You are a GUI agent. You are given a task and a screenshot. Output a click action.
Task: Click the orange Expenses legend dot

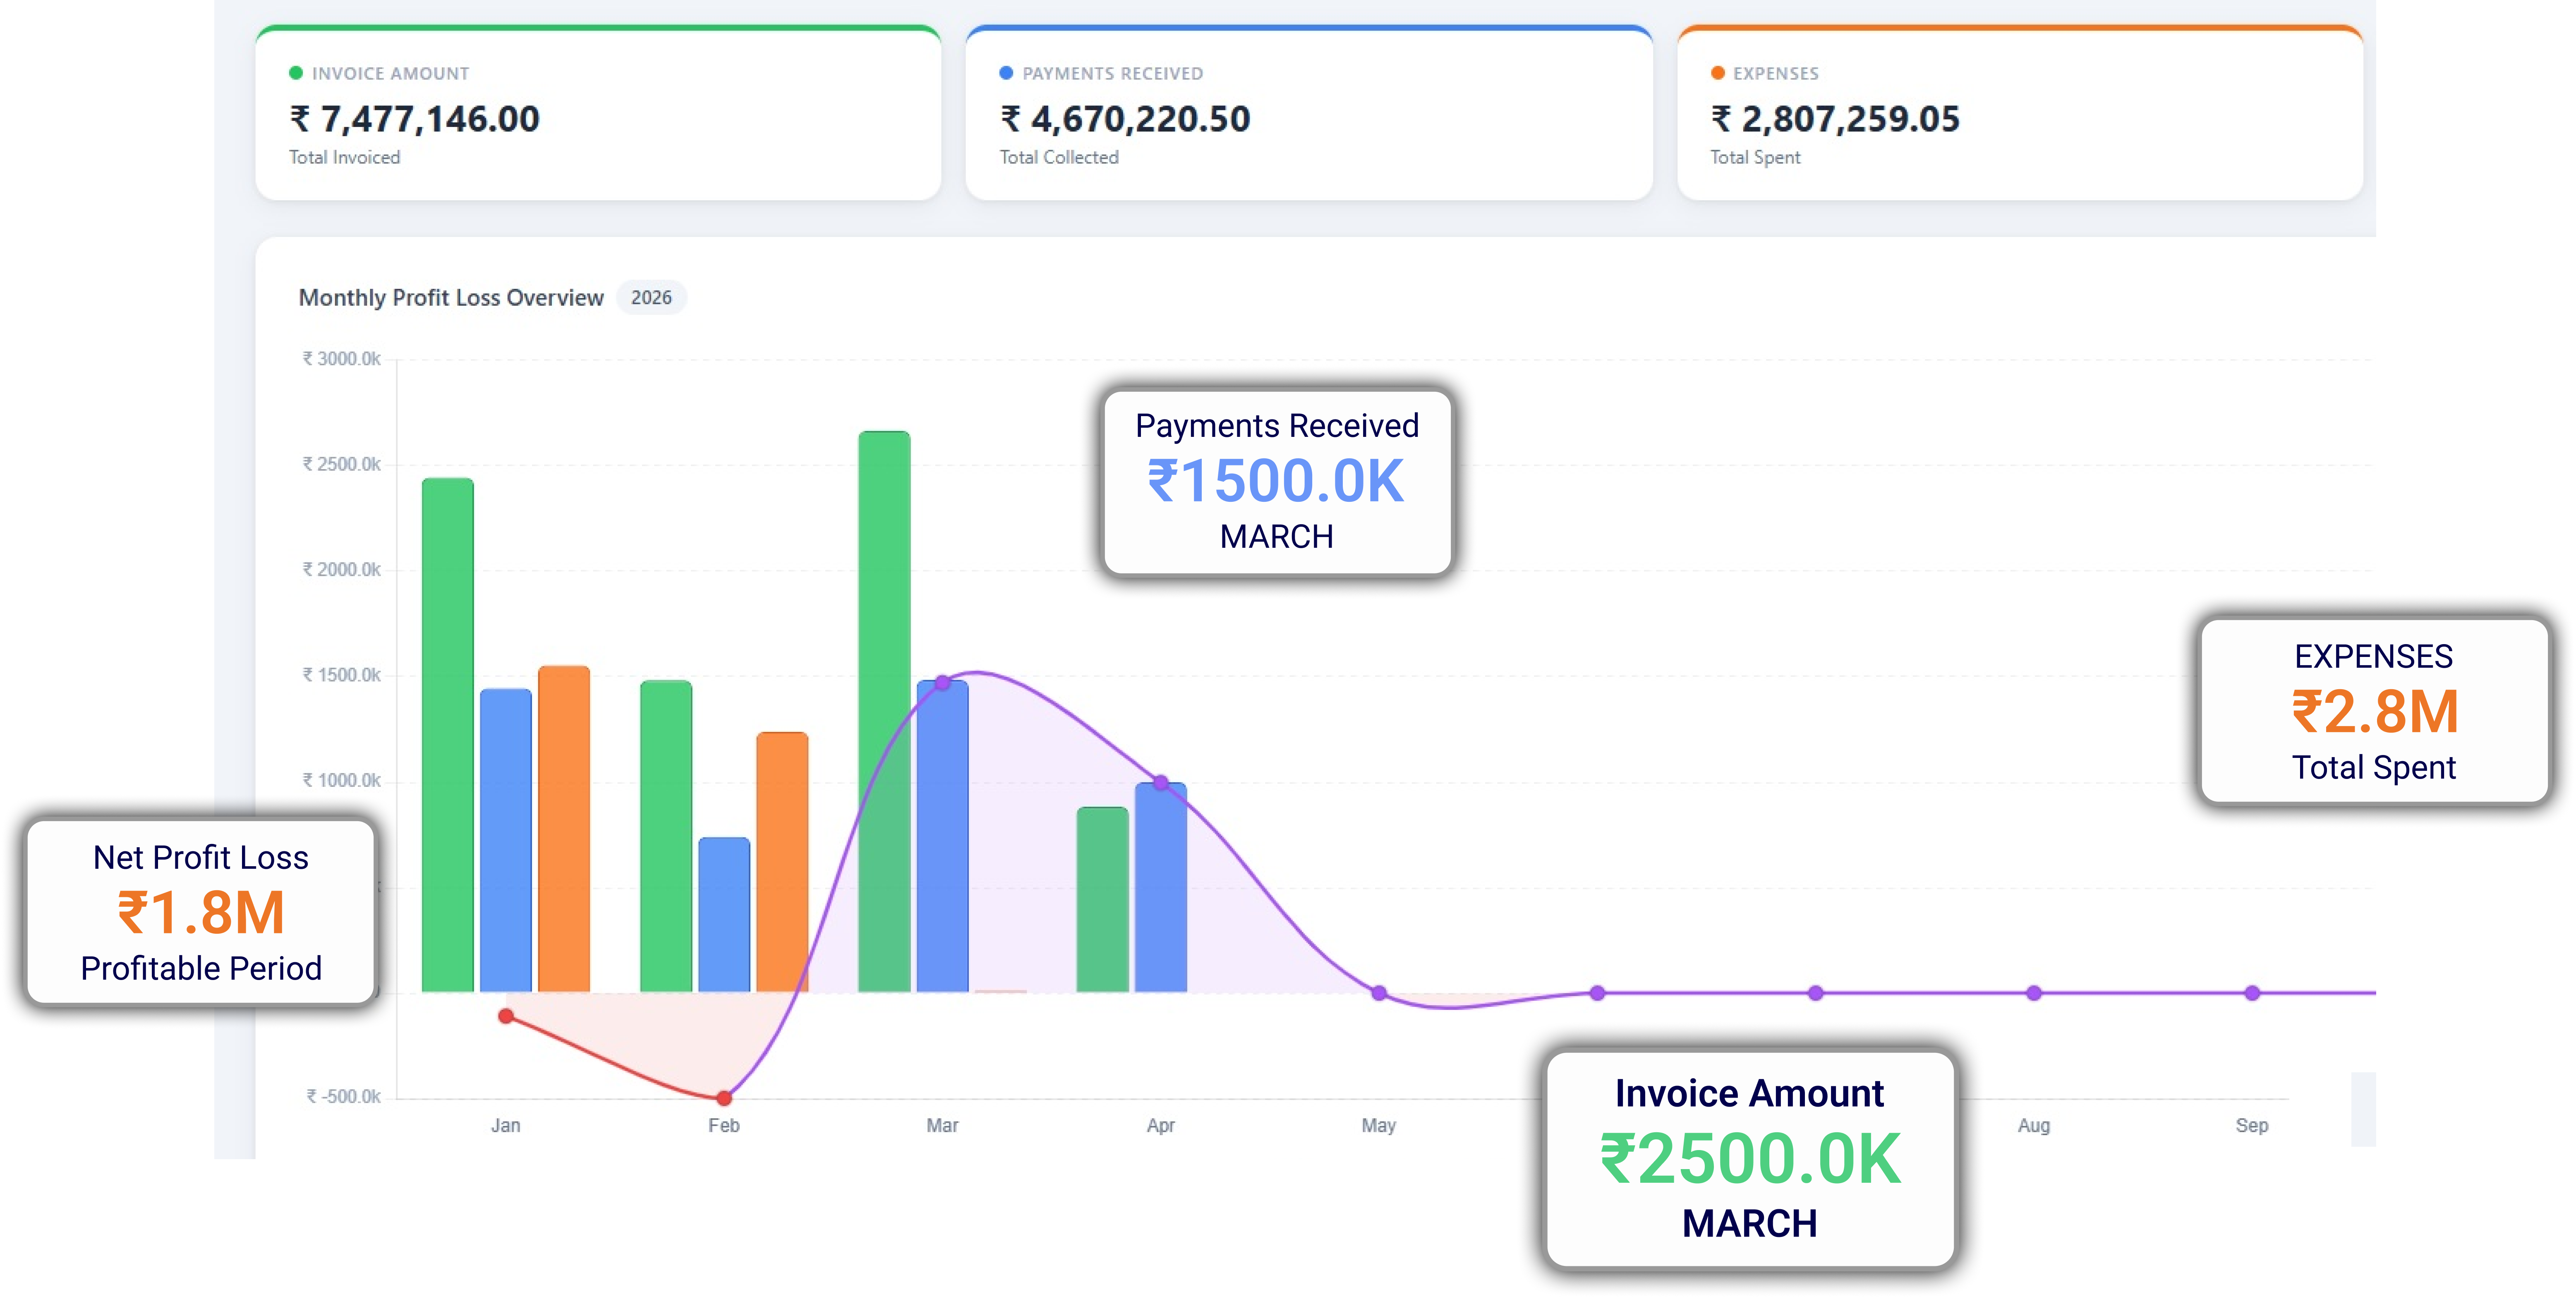[1717, 73]
